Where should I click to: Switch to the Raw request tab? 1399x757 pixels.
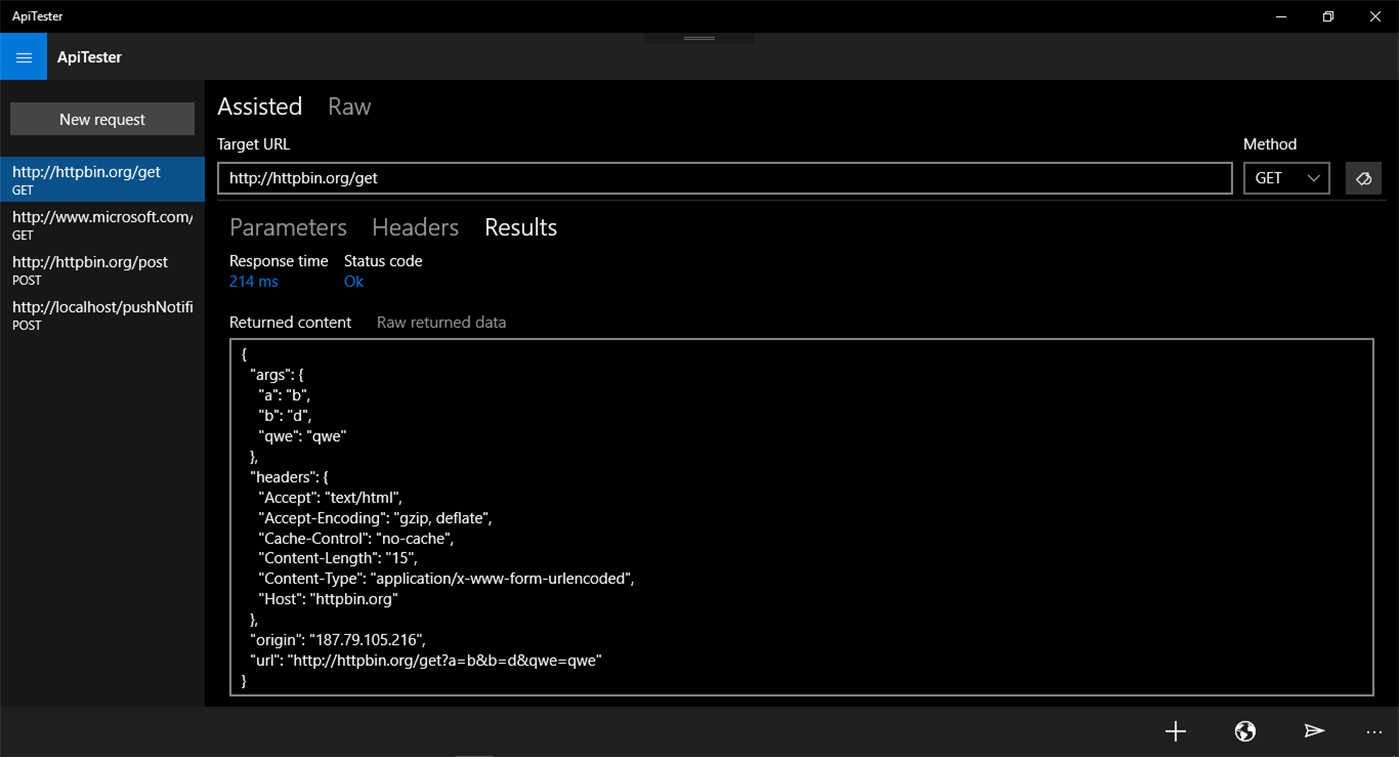[348, 106]
